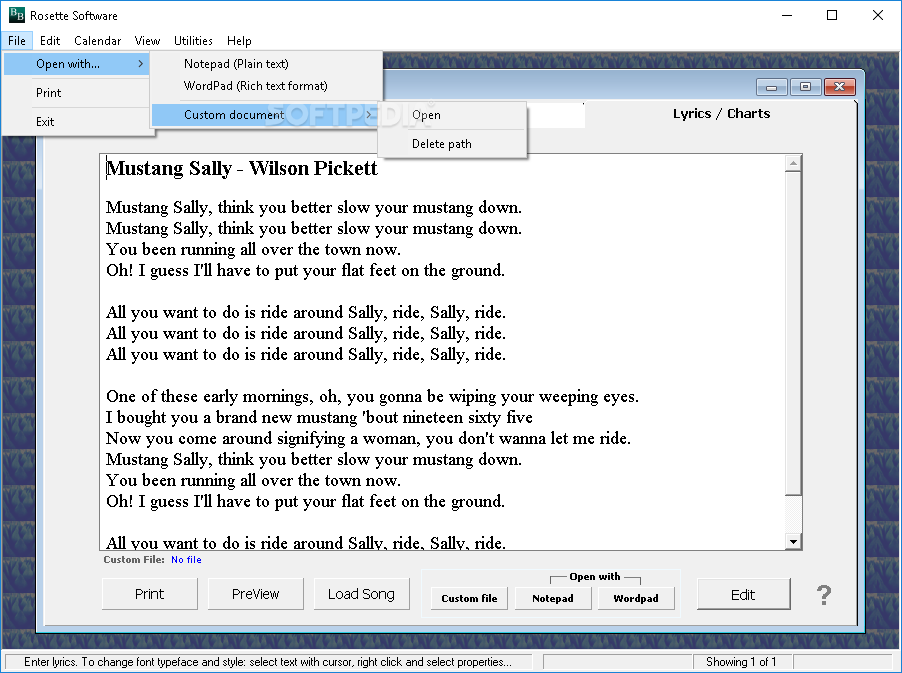Click the Custom file button
902x673 pixels.
pos(469,598)
